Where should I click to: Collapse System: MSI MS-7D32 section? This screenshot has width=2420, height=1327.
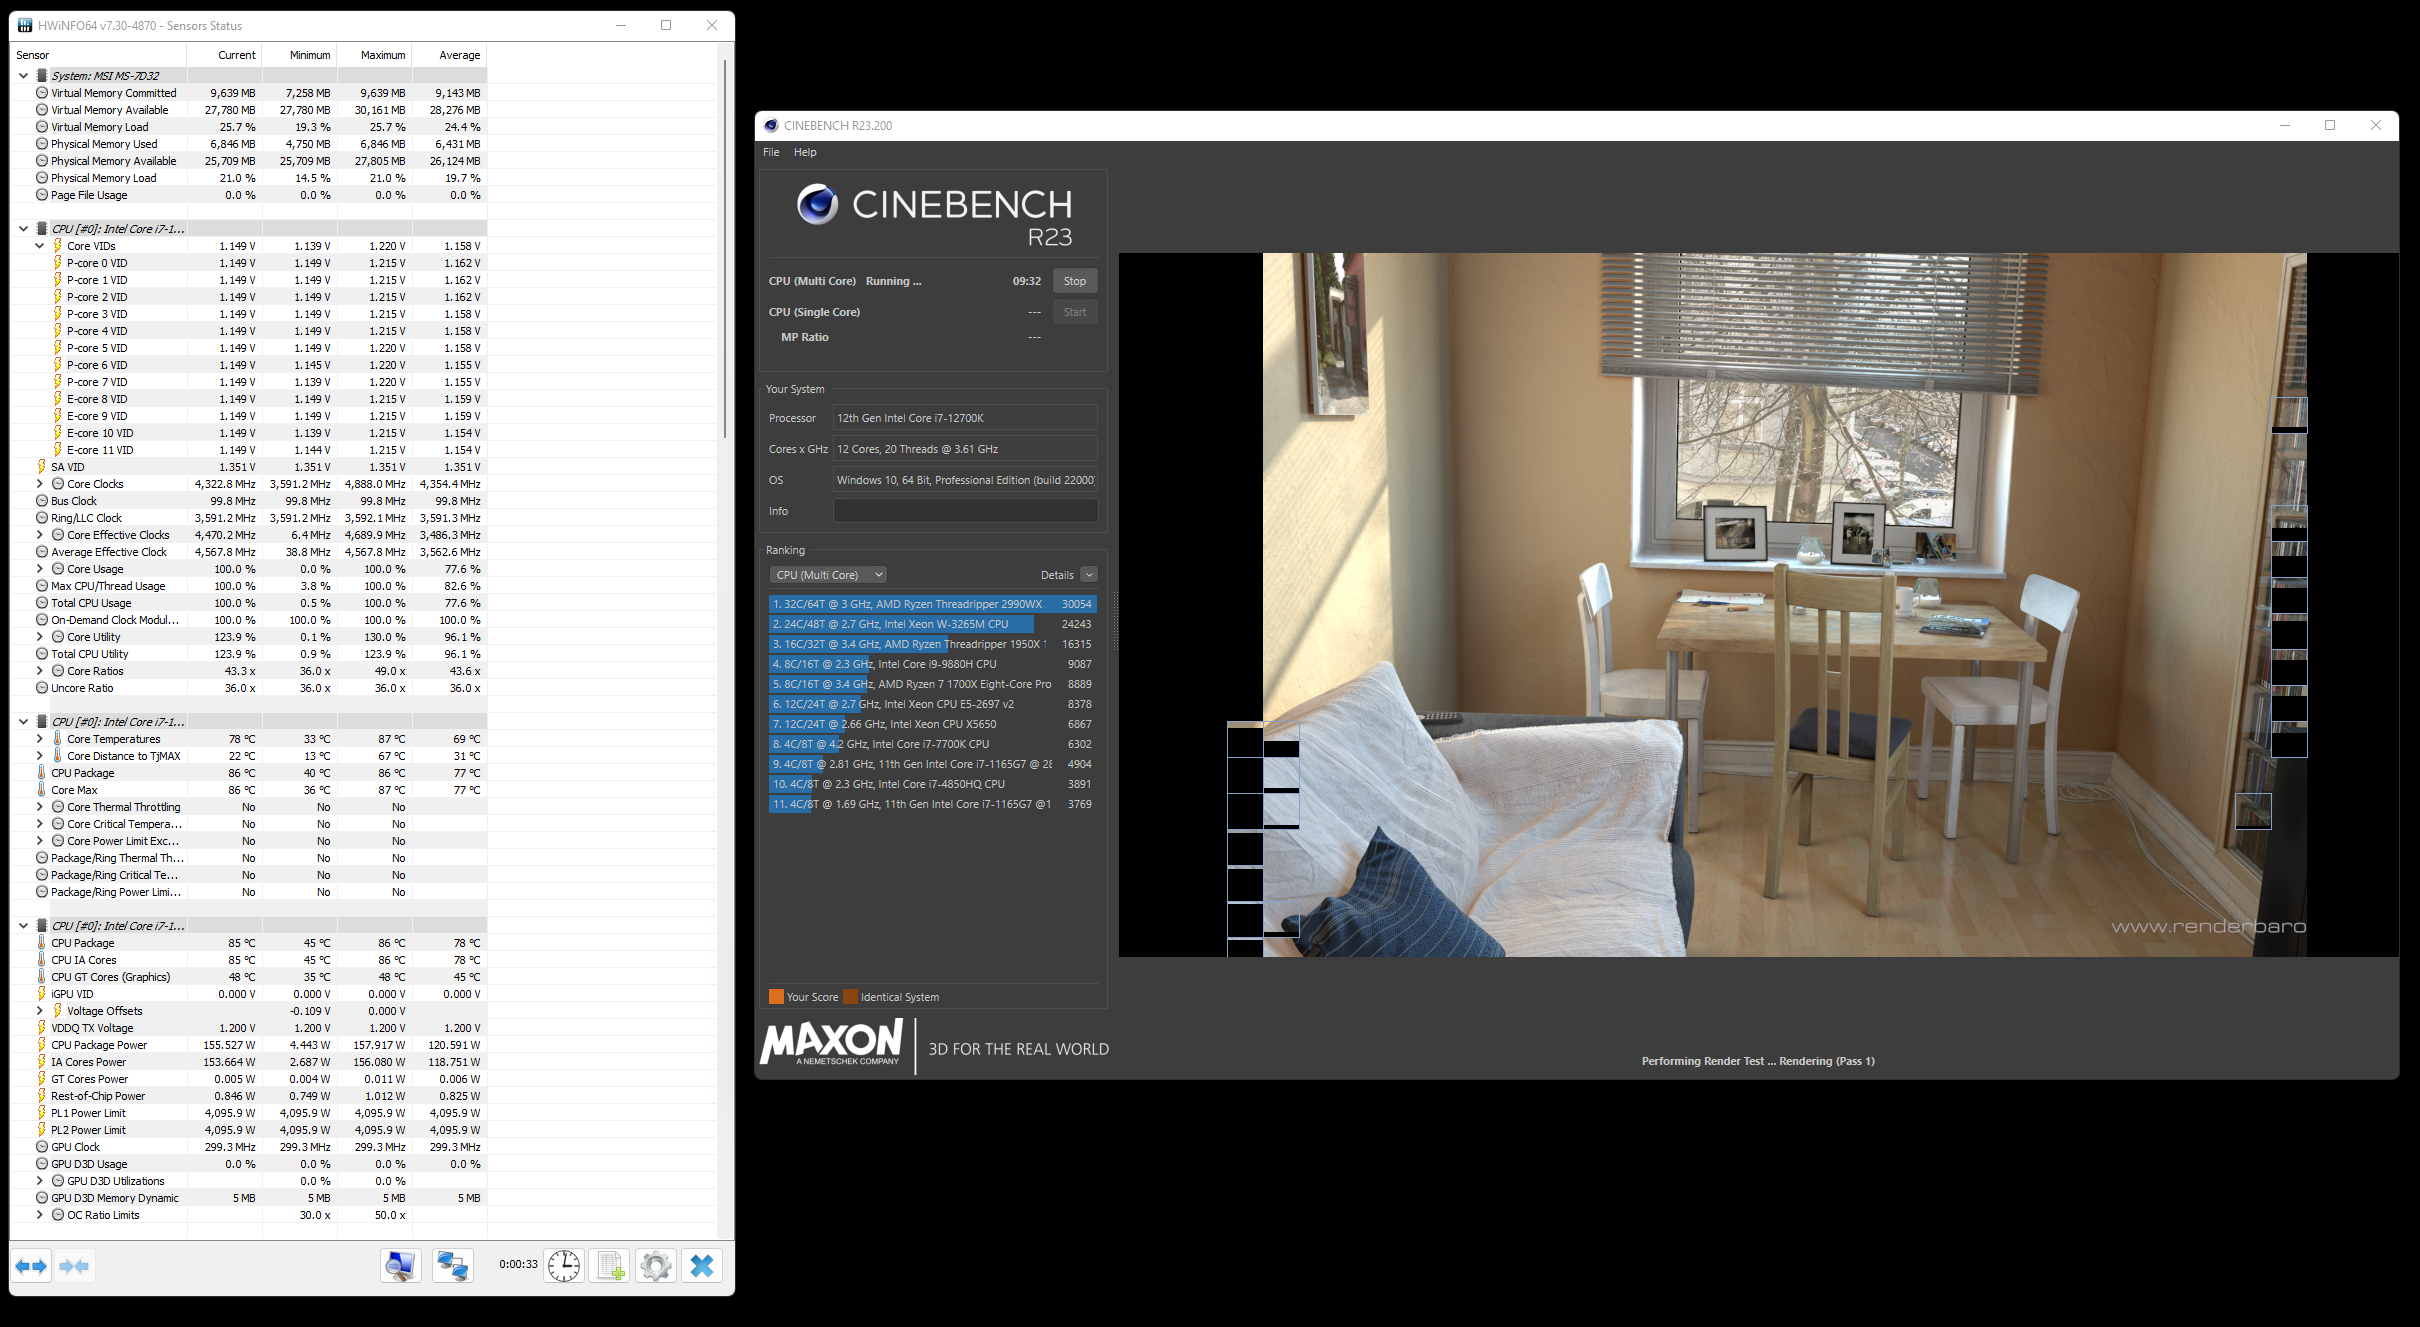(23, 76)
